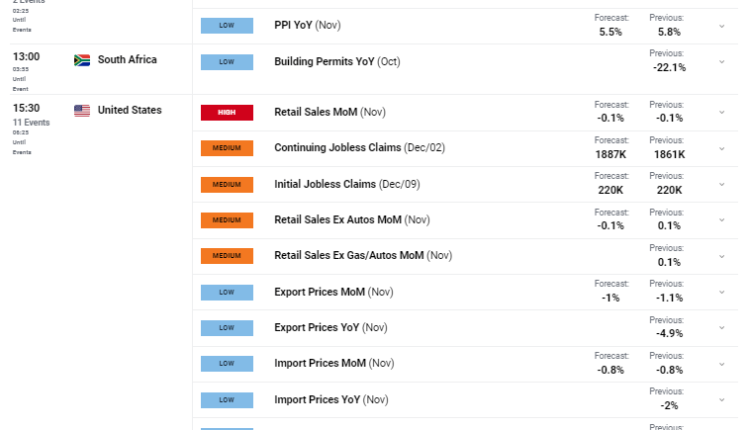
Task: Click MEDIUM badge beside Initial Jobless Claims
Action: tap(227, 185)
